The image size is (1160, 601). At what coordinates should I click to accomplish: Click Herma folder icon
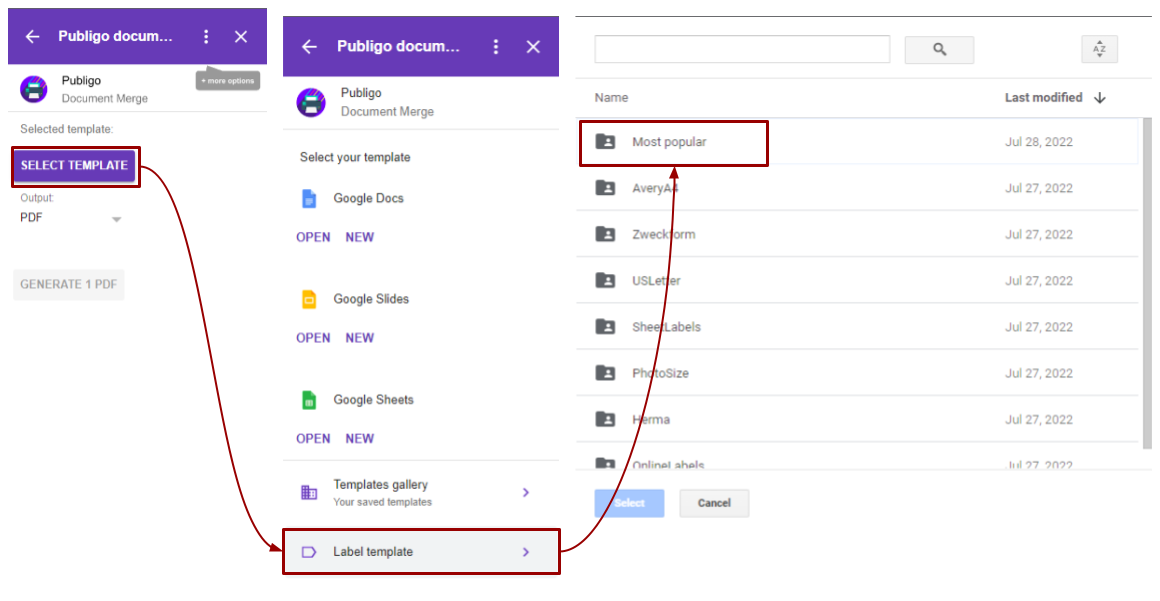coord(605,419)
